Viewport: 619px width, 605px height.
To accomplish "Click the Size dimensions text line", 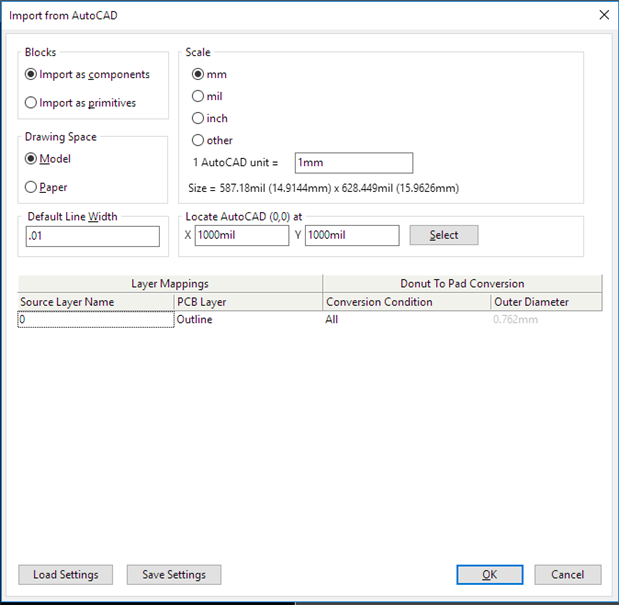I will (324, 188).
